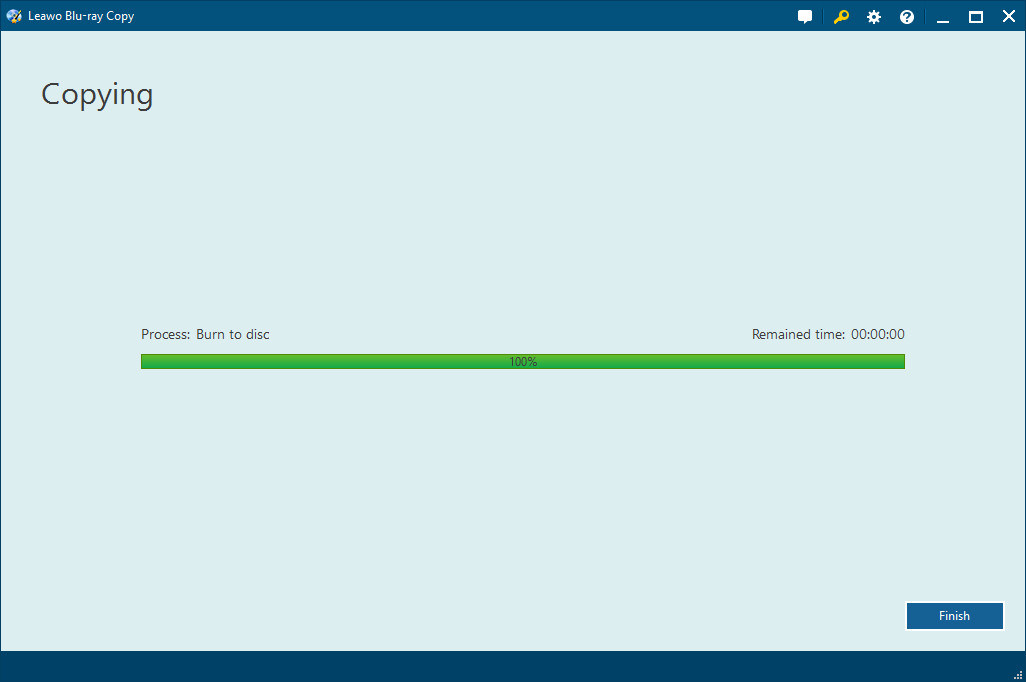Open the feedback speech bubble icon
Image resolution: width=1026 pixels, height=682 pixels.
(805, 17)
